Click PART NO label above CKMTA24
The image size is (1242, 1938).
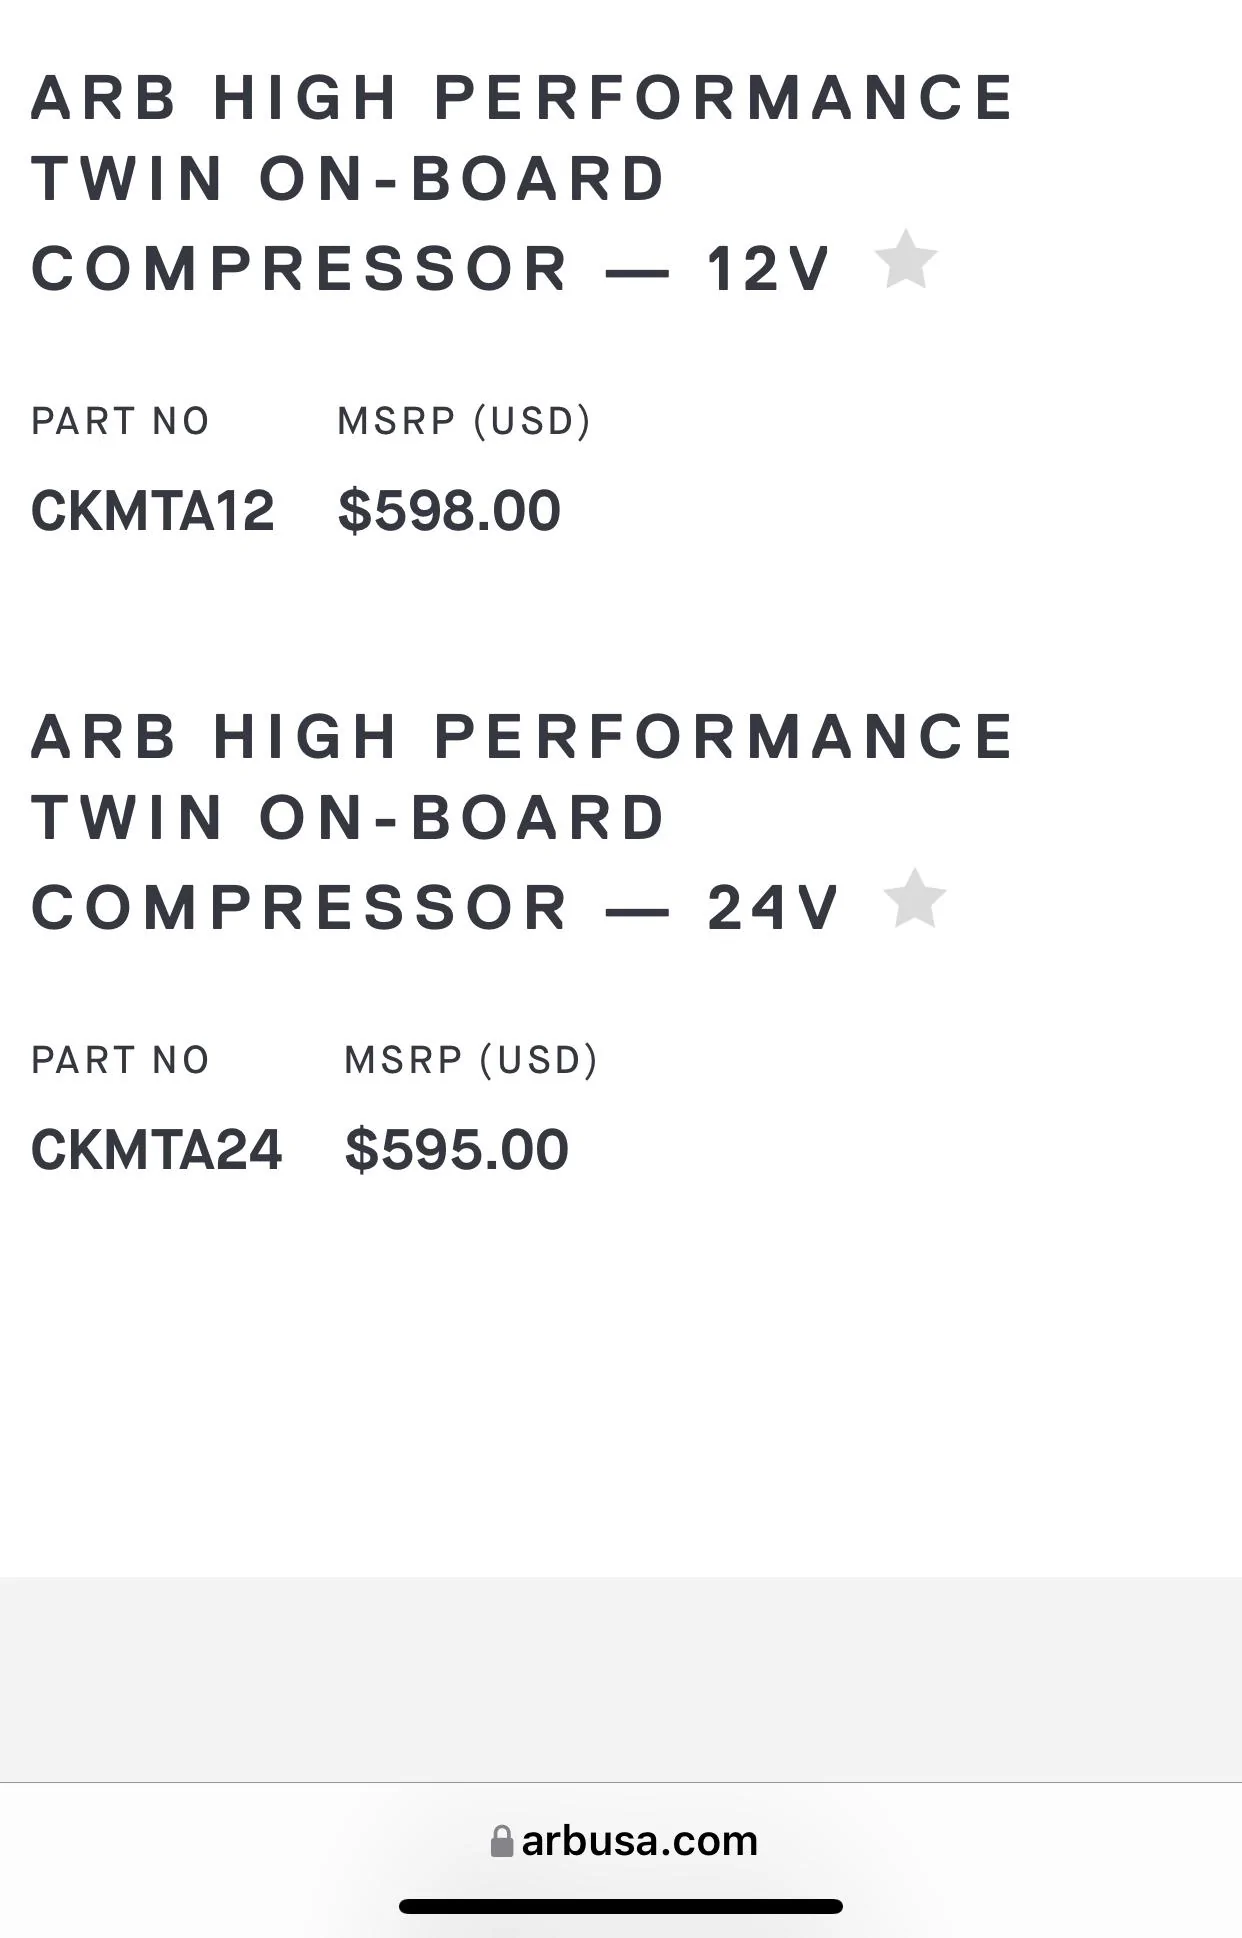[120, 1061]
